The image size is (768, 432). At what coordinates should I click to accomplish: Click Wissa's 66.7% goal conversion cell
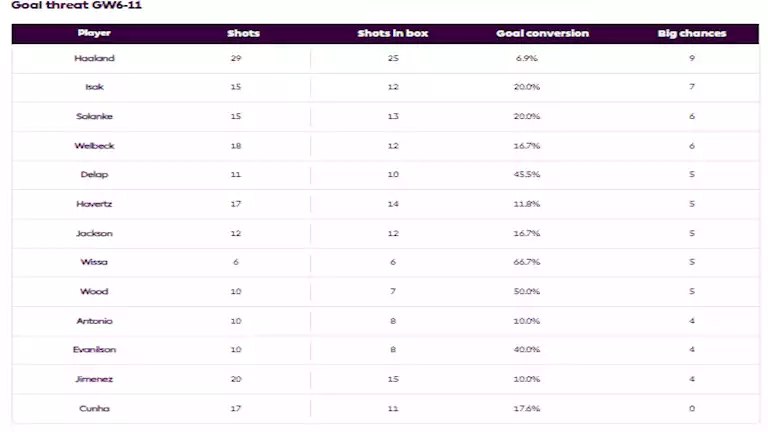click(527, 262)
